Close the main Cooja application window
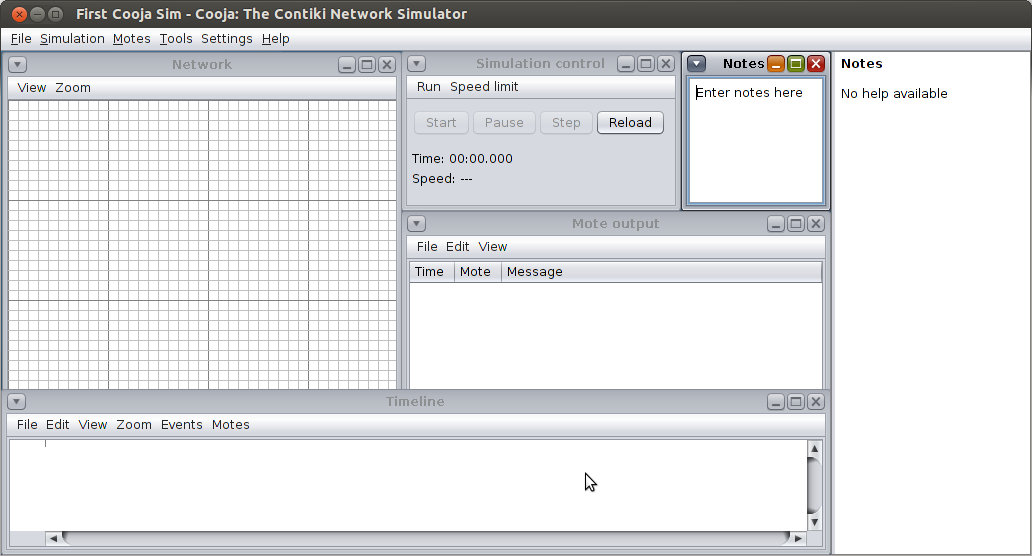The width and height of the screenshot is (1032, 556). (x=20, y=14)
